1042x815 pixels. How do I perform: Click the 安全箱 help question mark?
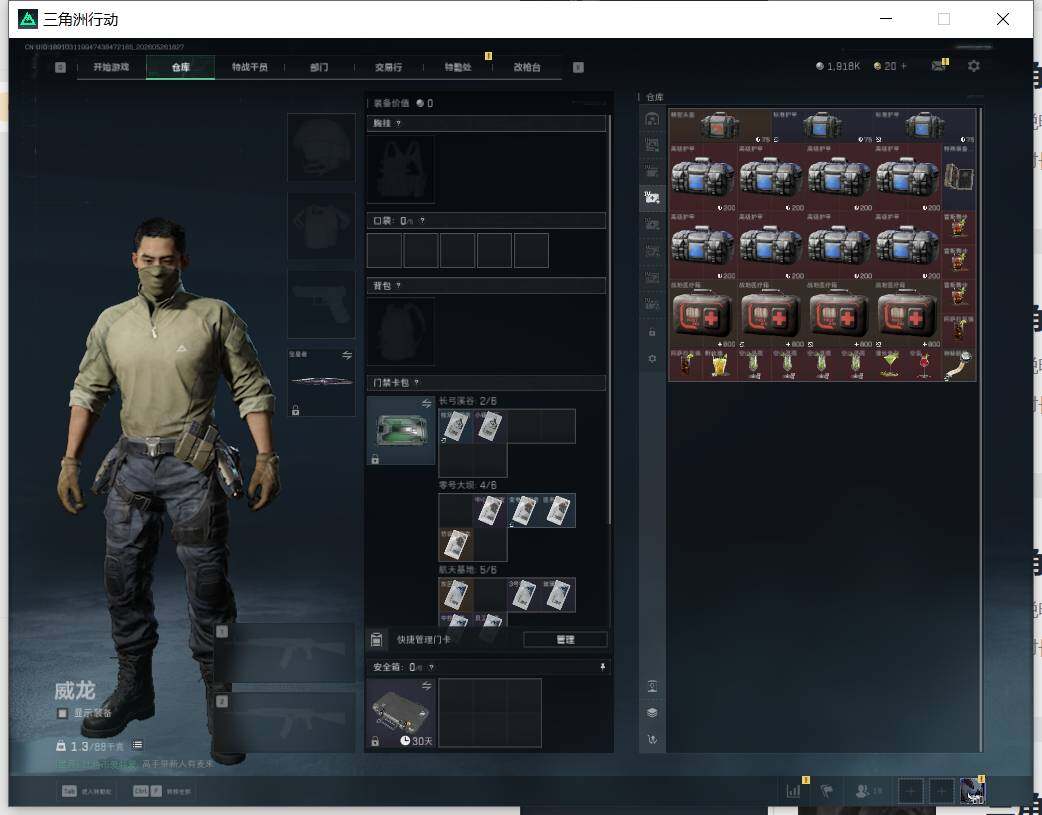(x=431, y=667)
